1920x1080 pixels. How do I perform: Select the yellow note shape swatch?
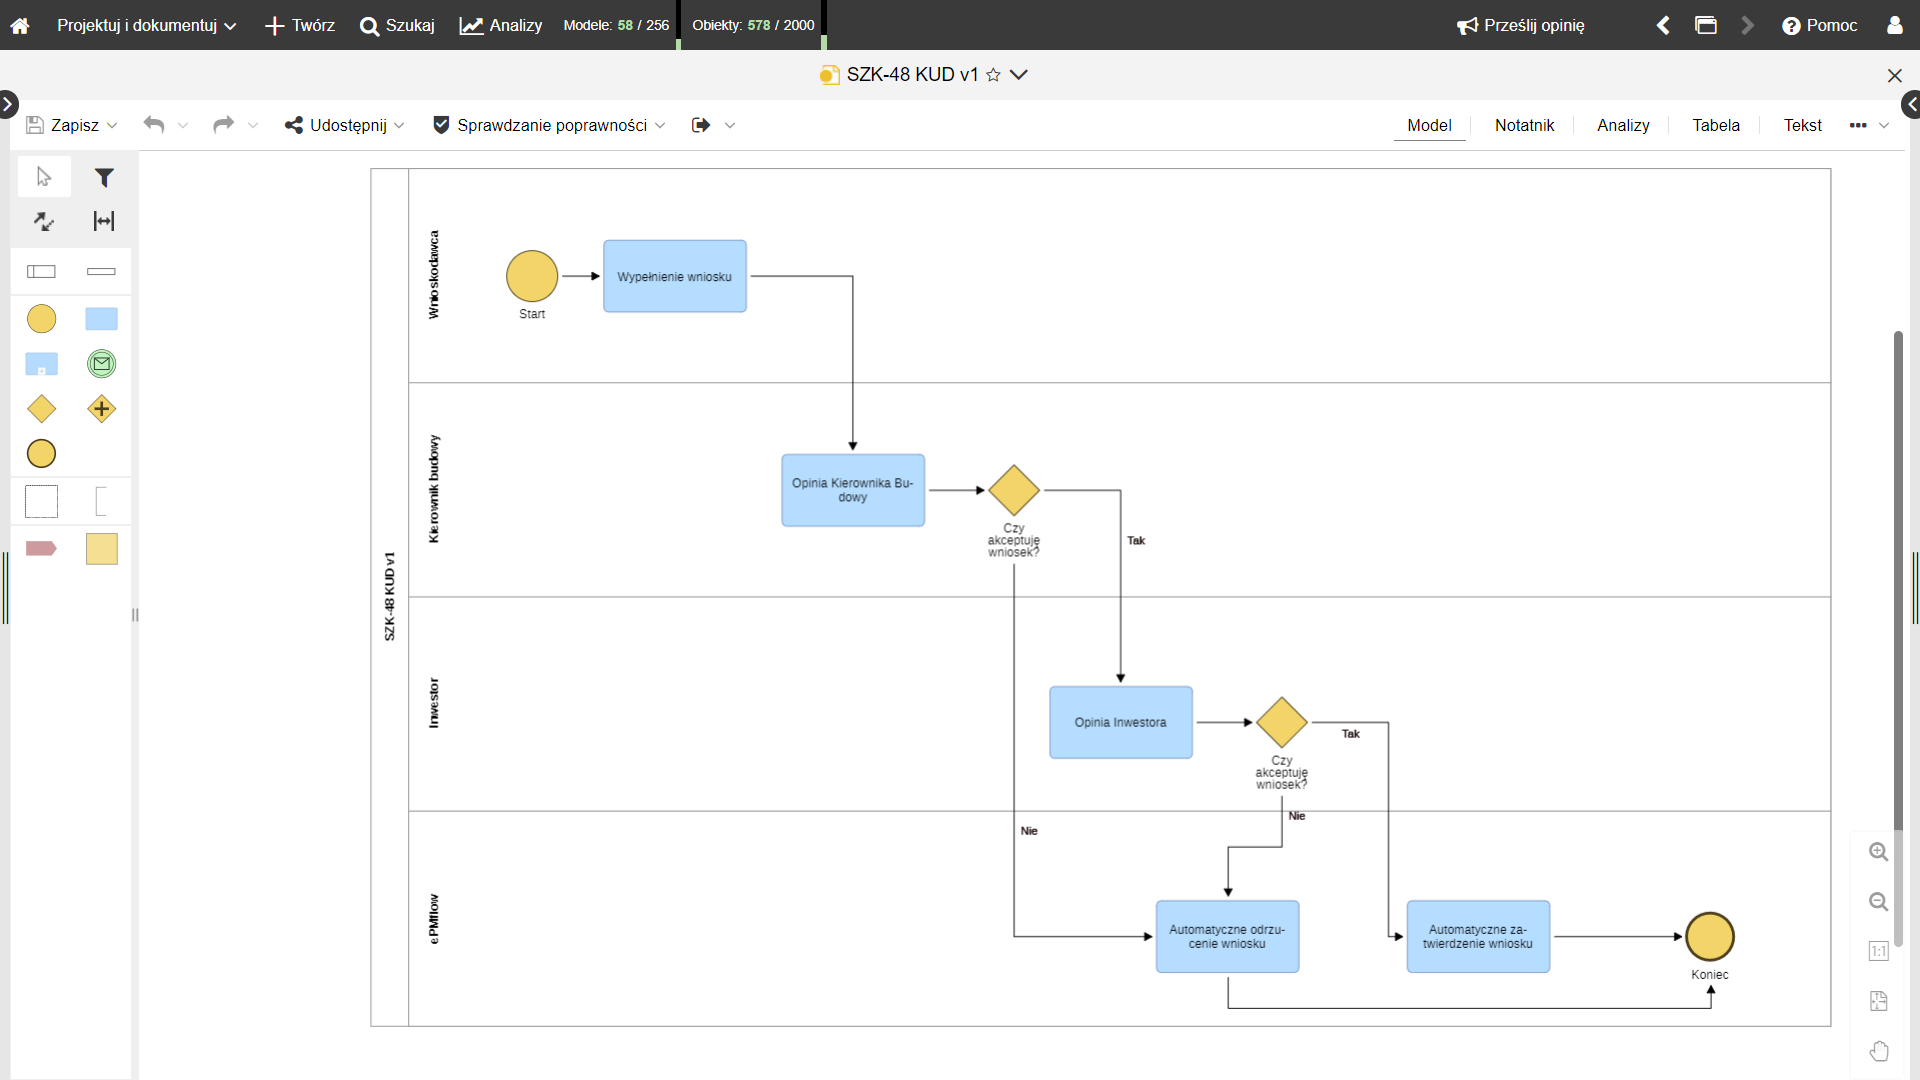pyautogui.click(x=101, y=549)
